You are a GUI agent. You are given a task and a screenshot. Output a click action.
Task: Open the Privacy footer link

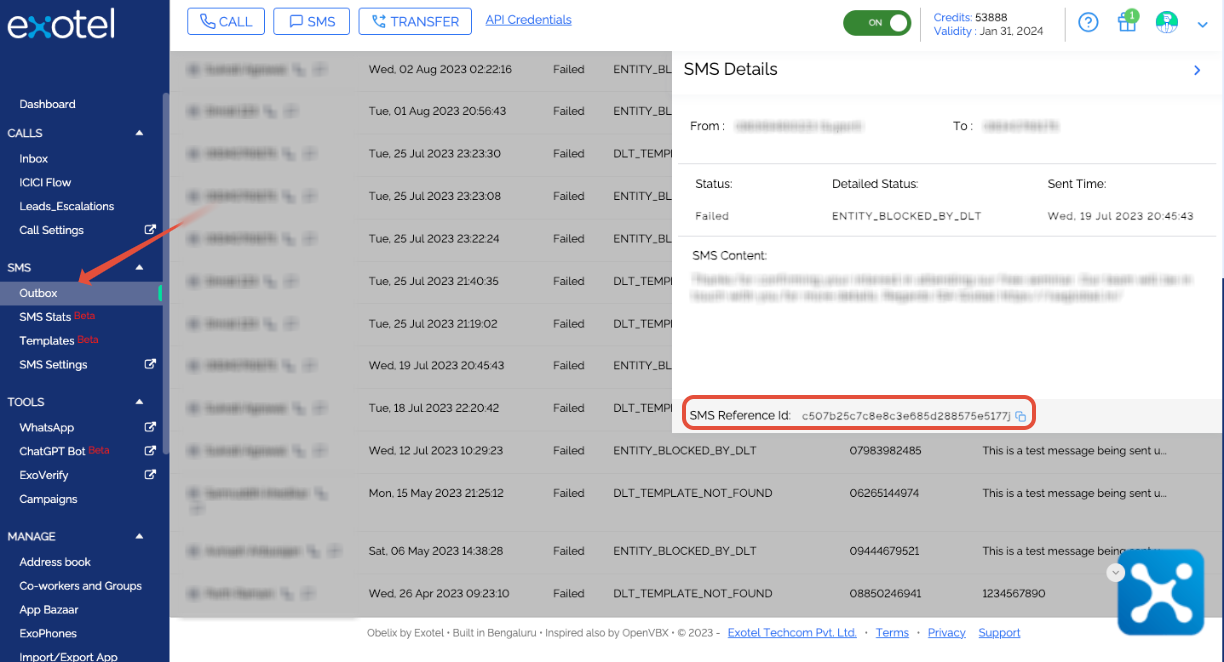(947, 633)
